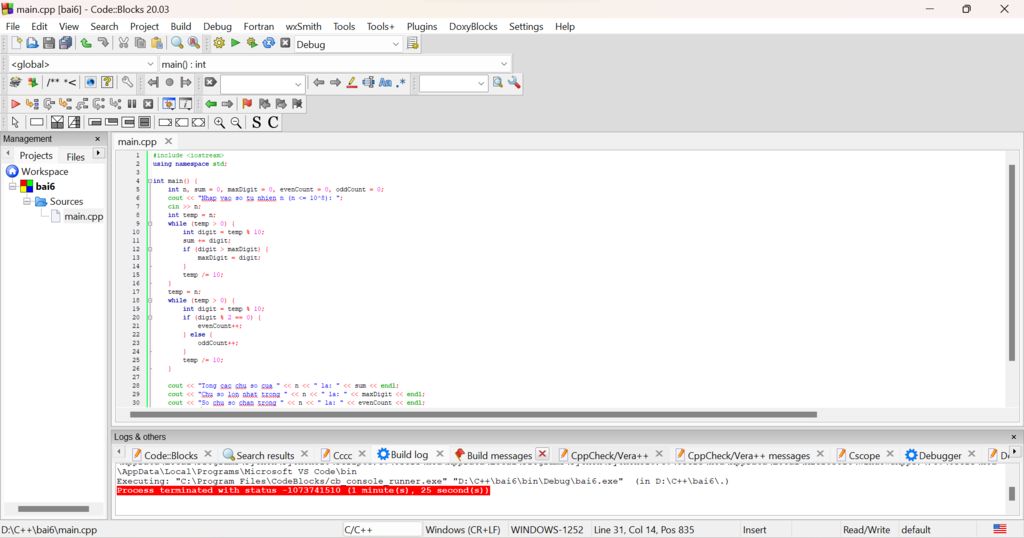
Task: Save the current file via floppy icon
Action: pyautogui.click(x=49, y=43)
